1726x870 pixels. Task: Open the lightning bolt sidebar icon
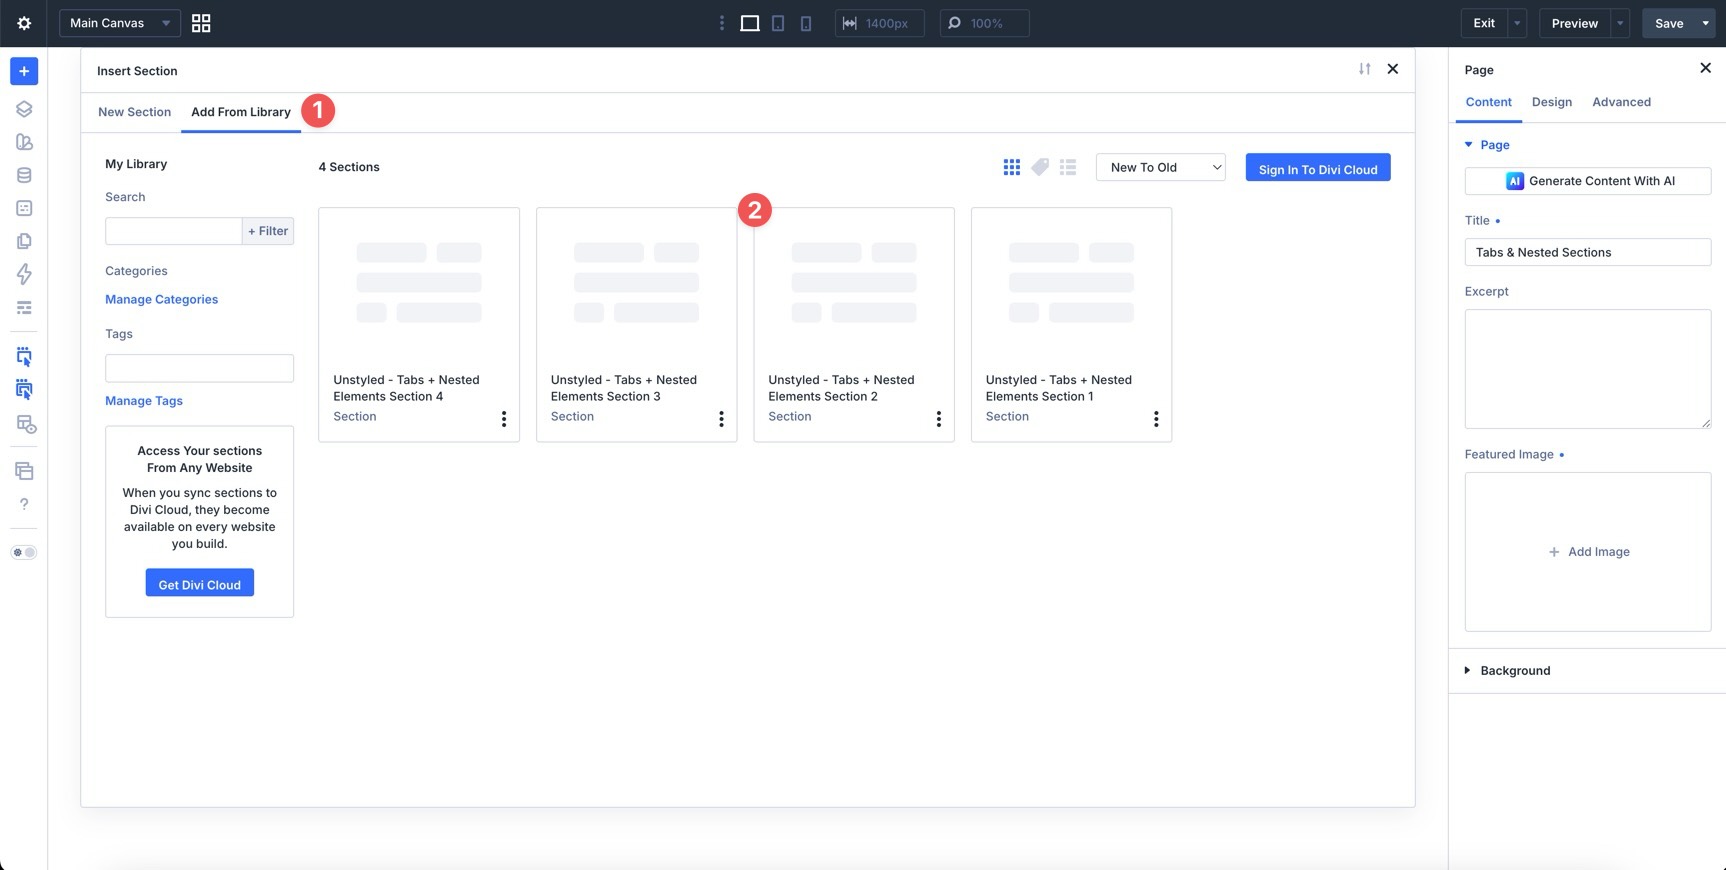24,274
